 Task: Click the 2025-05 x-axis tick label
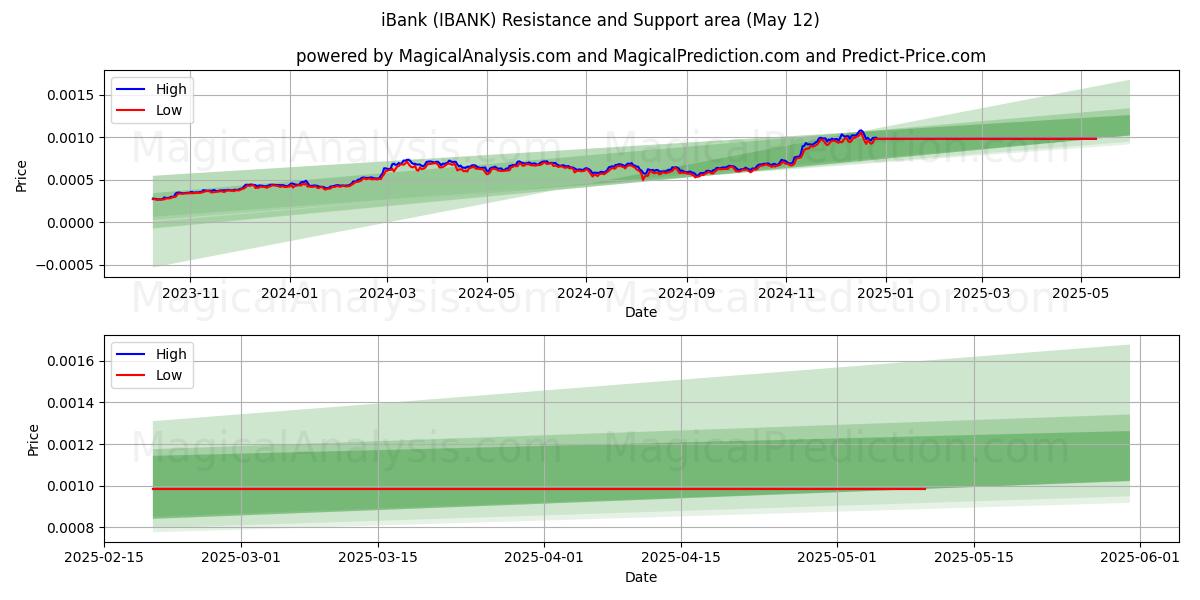pyautogui.click(x=1081, y=294)
